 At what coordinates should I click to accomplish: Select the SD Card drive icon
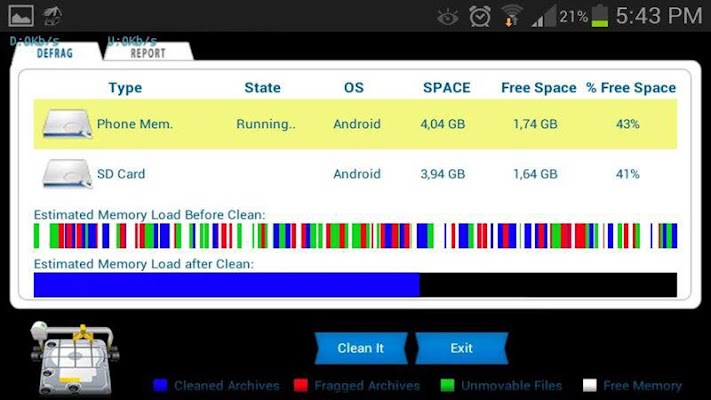coord(67,173)
